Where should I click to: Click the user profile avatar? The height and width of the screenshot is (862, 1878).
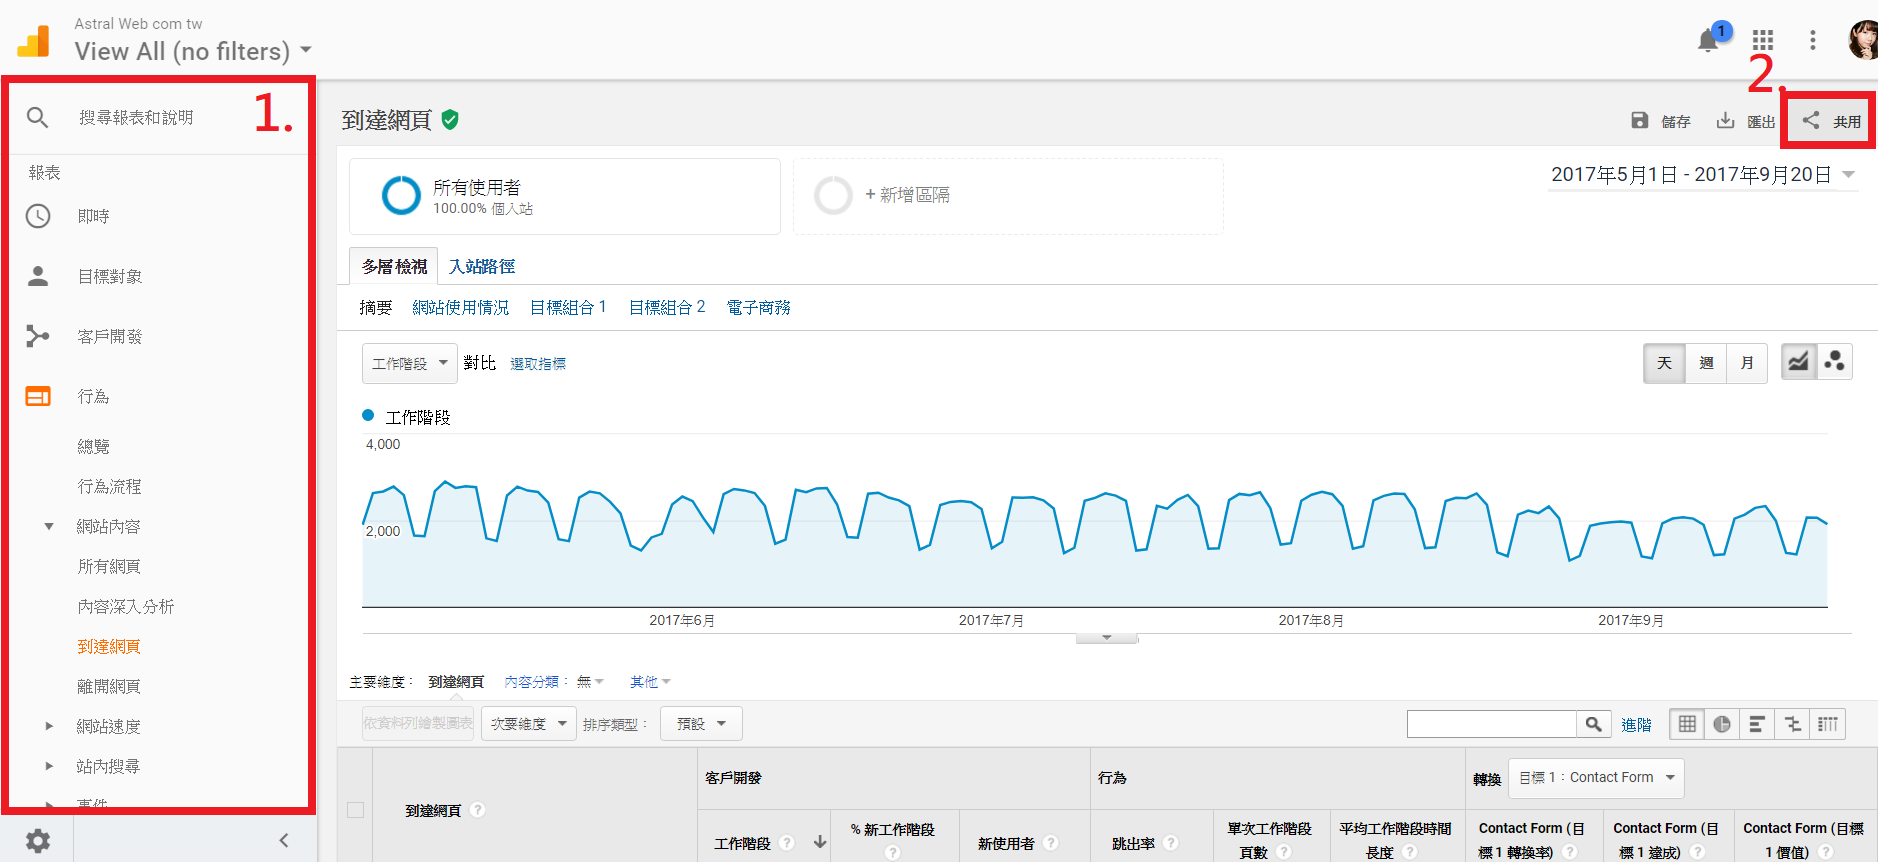pyautogui.click(x=1863, y=40)
